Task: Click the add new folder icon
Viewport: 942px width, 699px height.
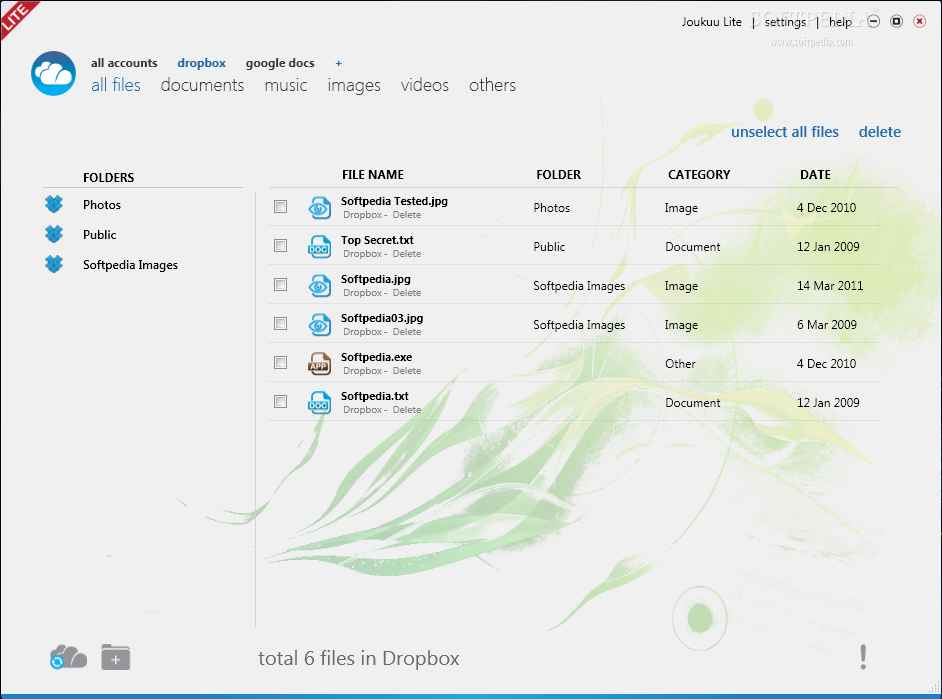Action: click(x=115, y=658)
